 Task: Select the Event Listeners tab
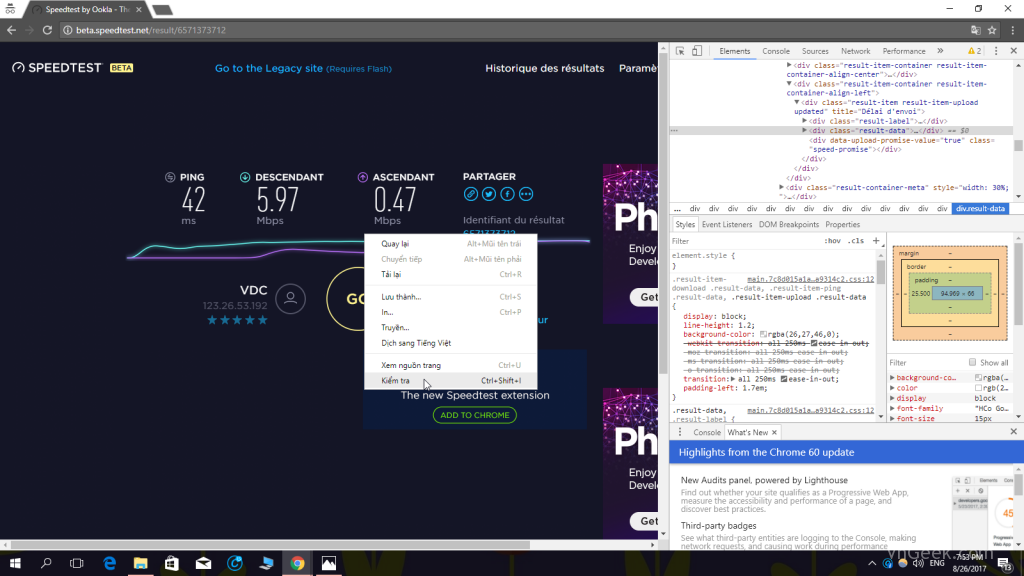[x=727, y=225]
